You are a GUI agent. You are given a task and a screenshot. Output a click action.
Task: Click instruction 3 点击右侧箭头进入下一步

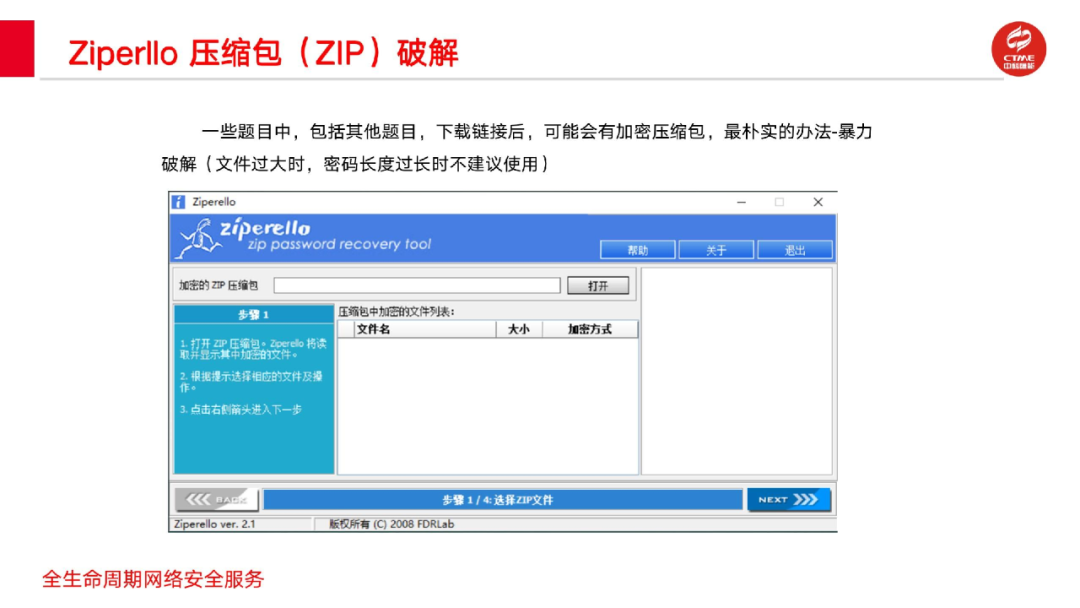(x=241, y=410)
